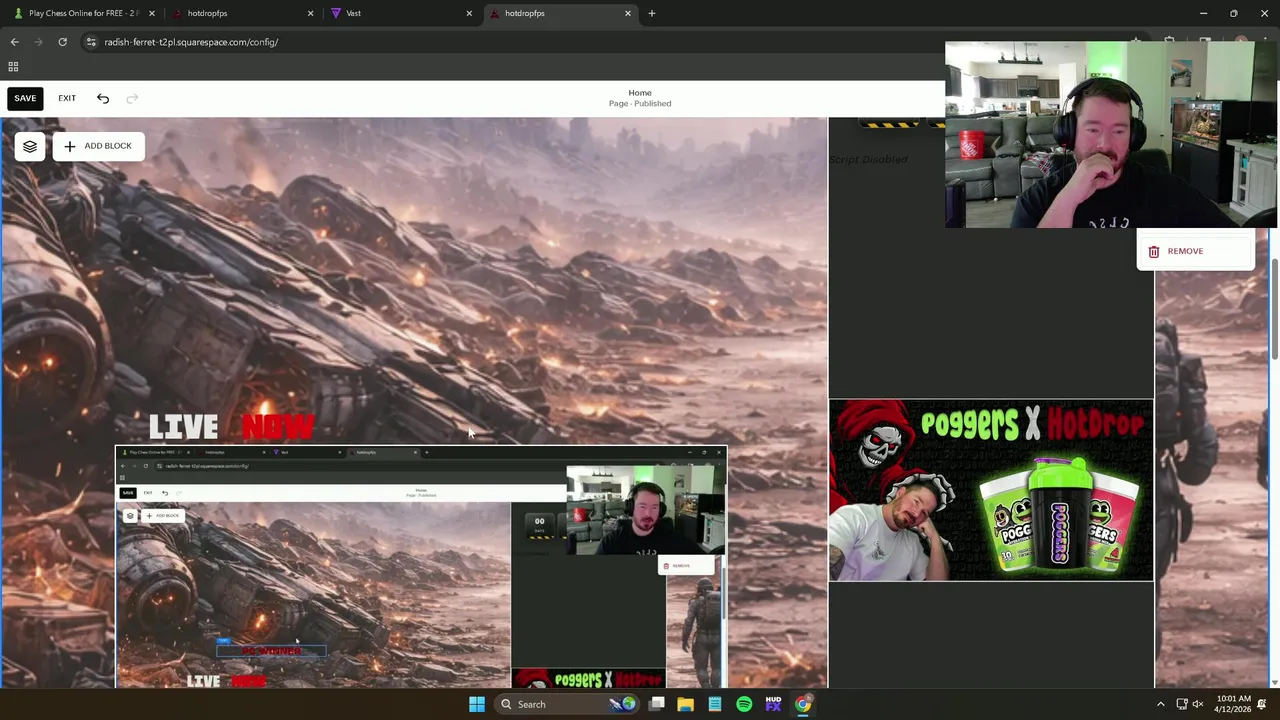The image size is (1280, 720).
Task: Select the embedded live stream video block
Action: pos(421,567)
